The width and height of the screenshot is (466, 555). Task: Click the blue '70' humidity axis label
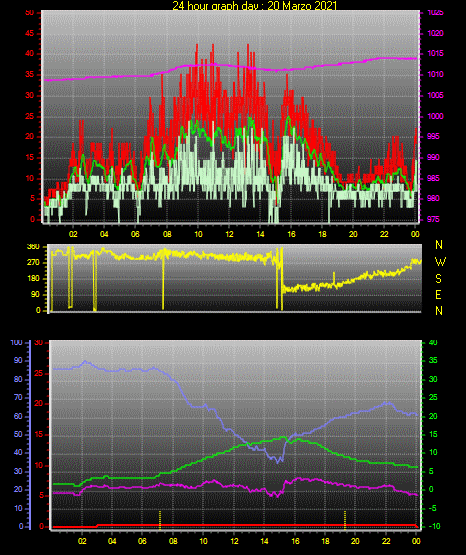tap(18, 397)
